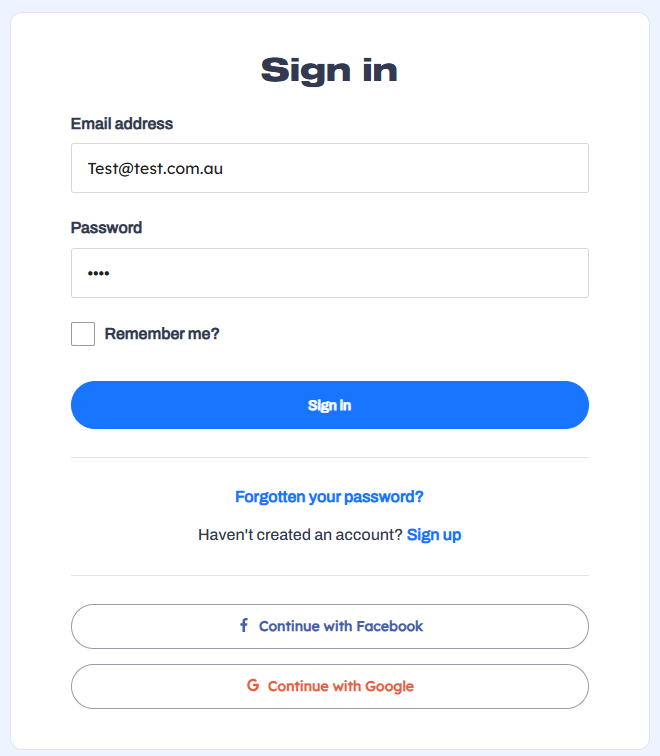
Task: Click the "Email address" field label
Action: [122, 124]
